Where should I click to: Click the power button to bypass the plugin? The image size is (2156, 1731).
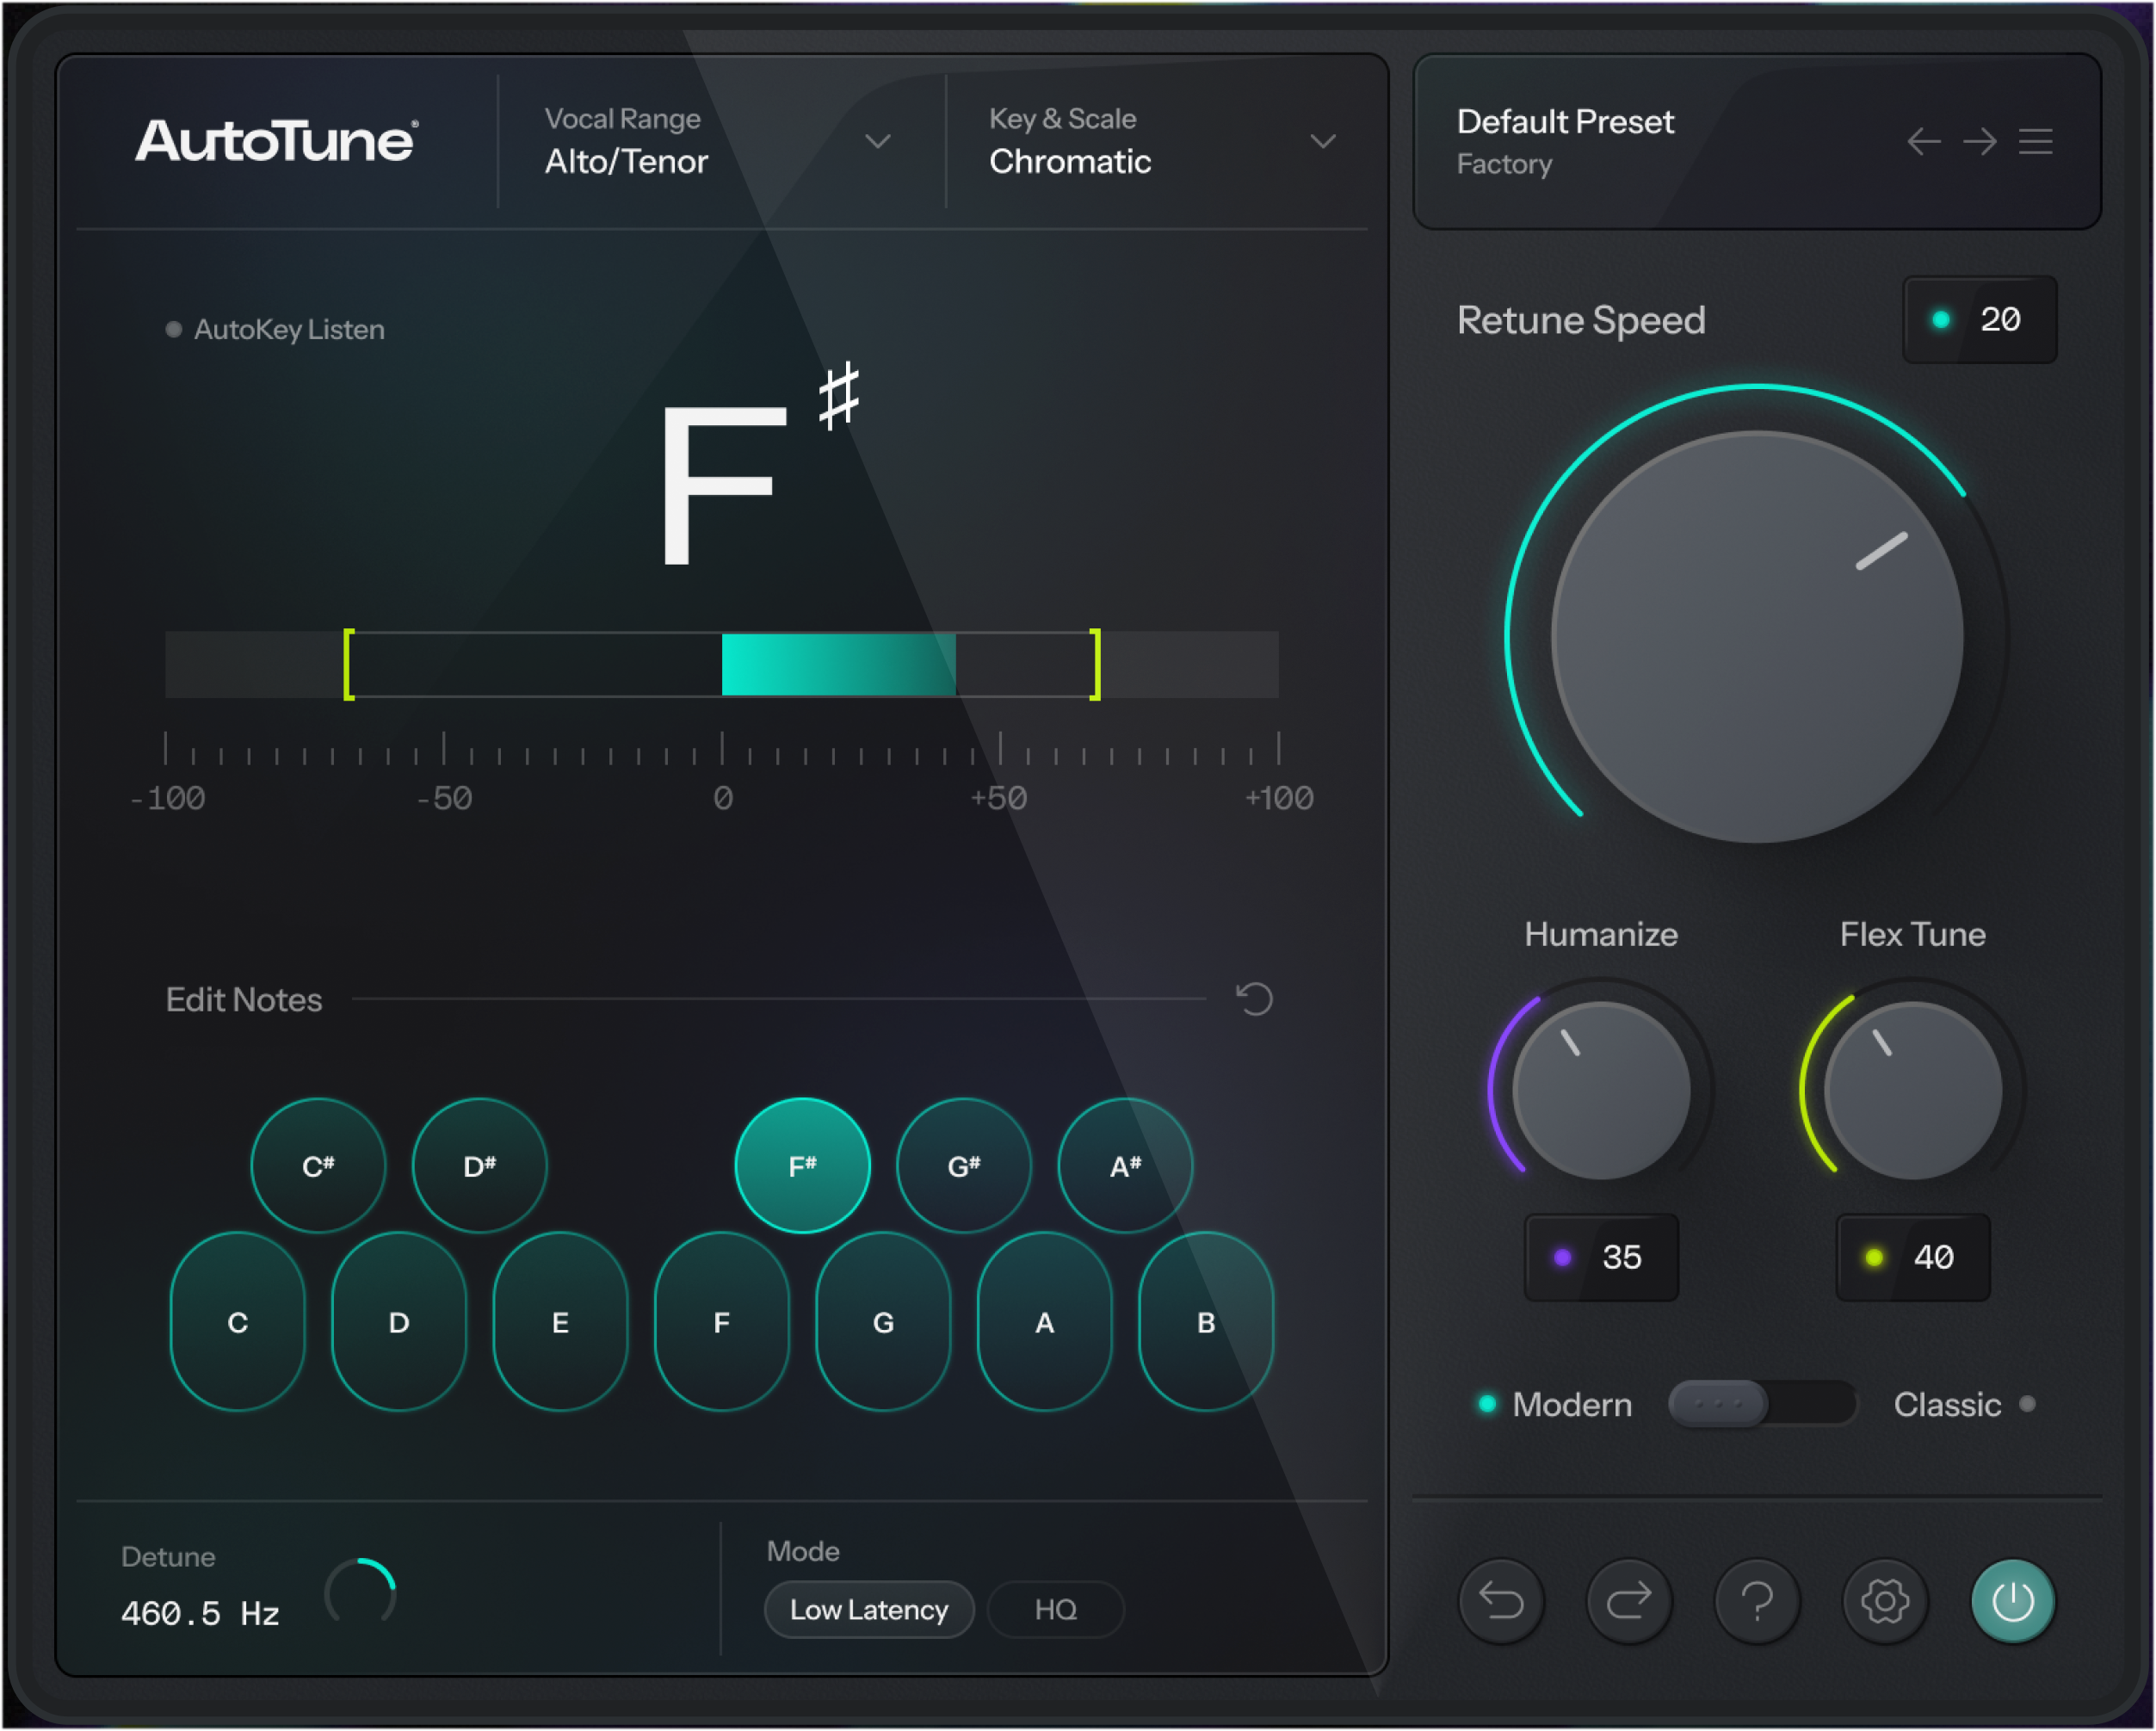[x=2012, y=1601]
